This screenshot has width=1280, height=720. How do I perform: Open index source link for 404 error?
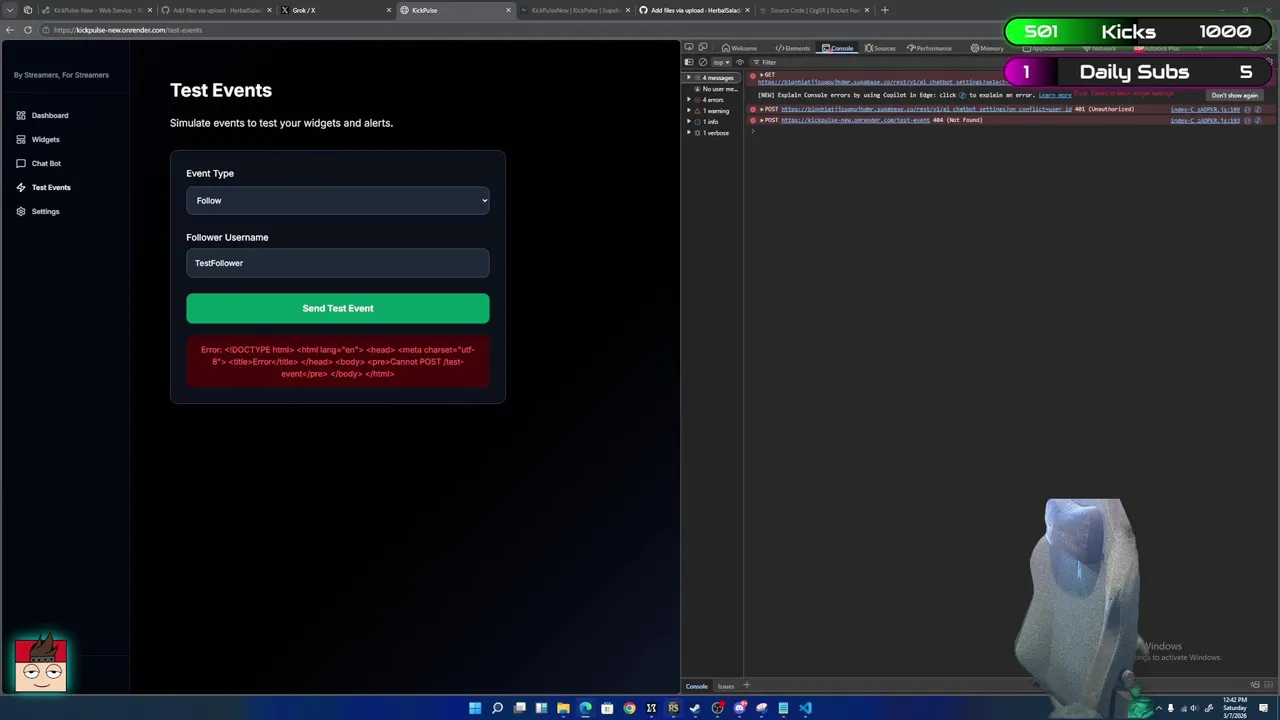click(1205, 120)
